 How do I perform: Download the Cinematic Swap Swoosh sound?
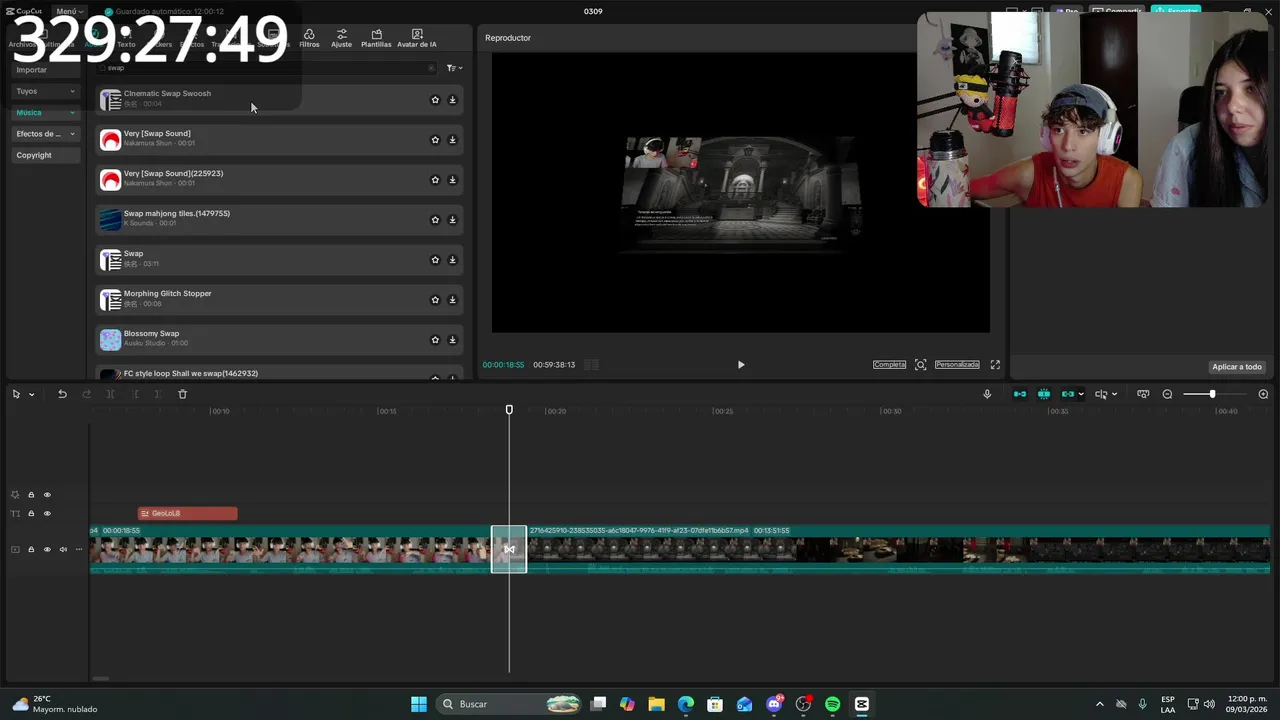[x=452, y=100]
